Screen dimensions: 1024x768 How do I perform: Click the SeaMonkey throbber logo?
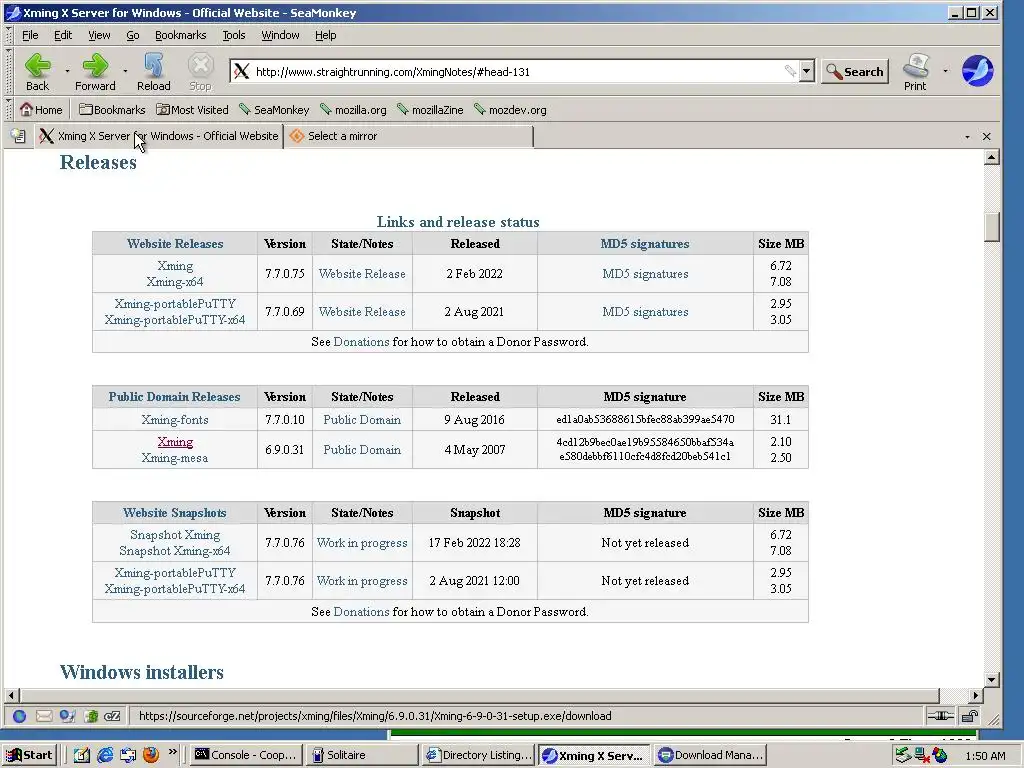(x=978, y=71)
